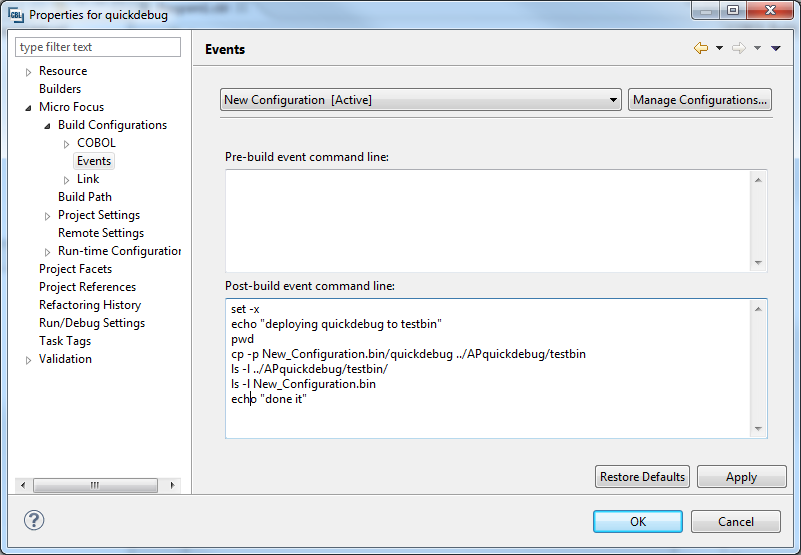Select Run/Debug Settings in the tree

point(92,323)
